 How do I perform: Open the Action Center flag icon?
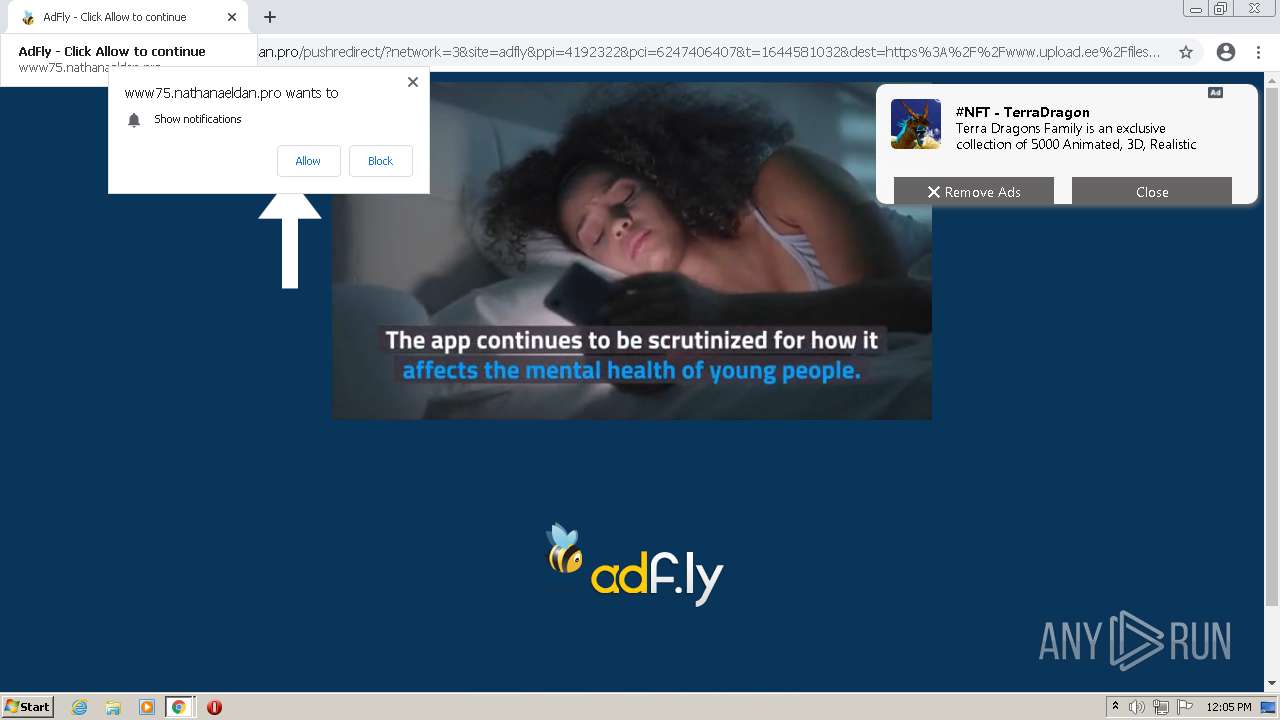[x=1185, y=707]
